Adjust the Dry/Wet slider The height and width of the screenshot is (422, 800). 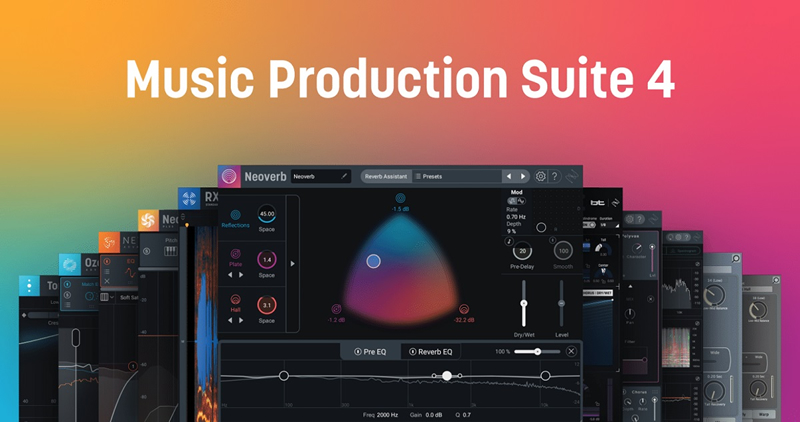[x=523, y=304]
